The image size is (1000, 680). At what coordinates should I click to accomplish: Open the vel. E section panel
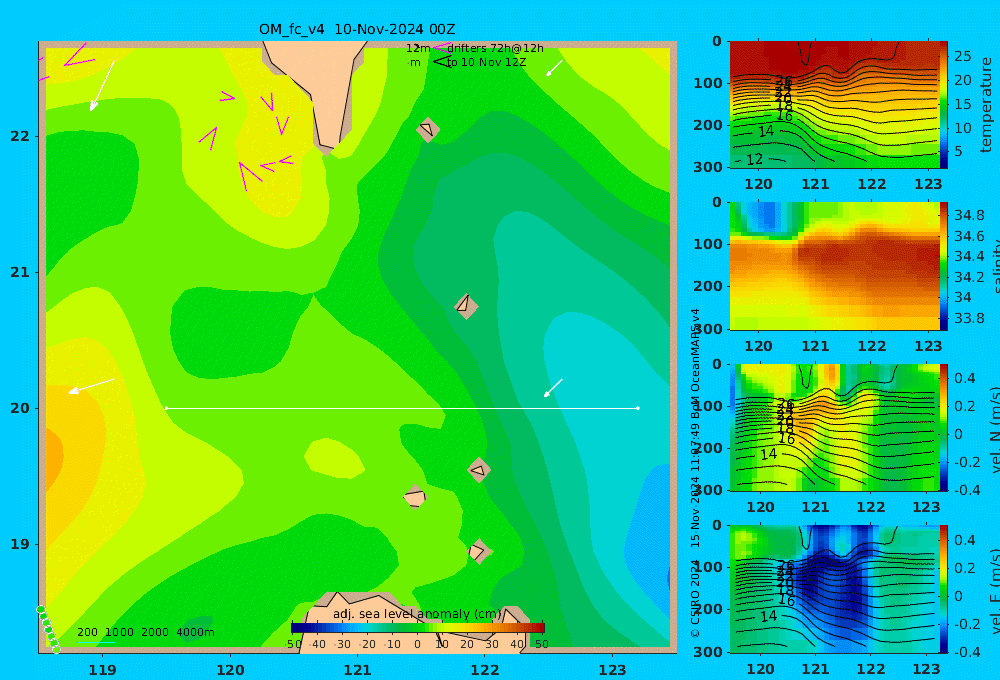[x=834, y=589]
